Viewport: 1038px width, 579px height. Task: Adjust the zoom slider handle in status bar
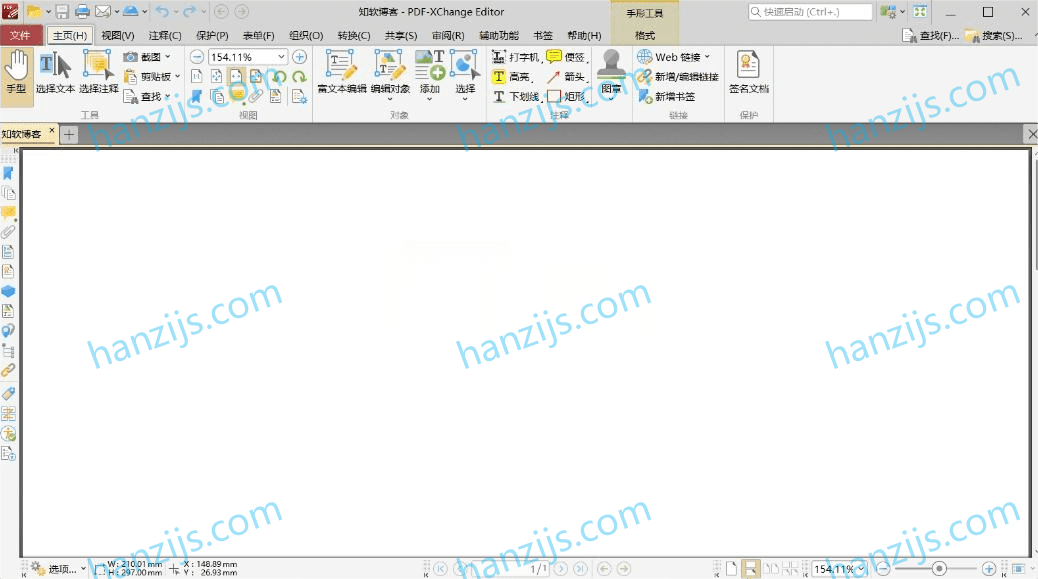click(939, 568)
